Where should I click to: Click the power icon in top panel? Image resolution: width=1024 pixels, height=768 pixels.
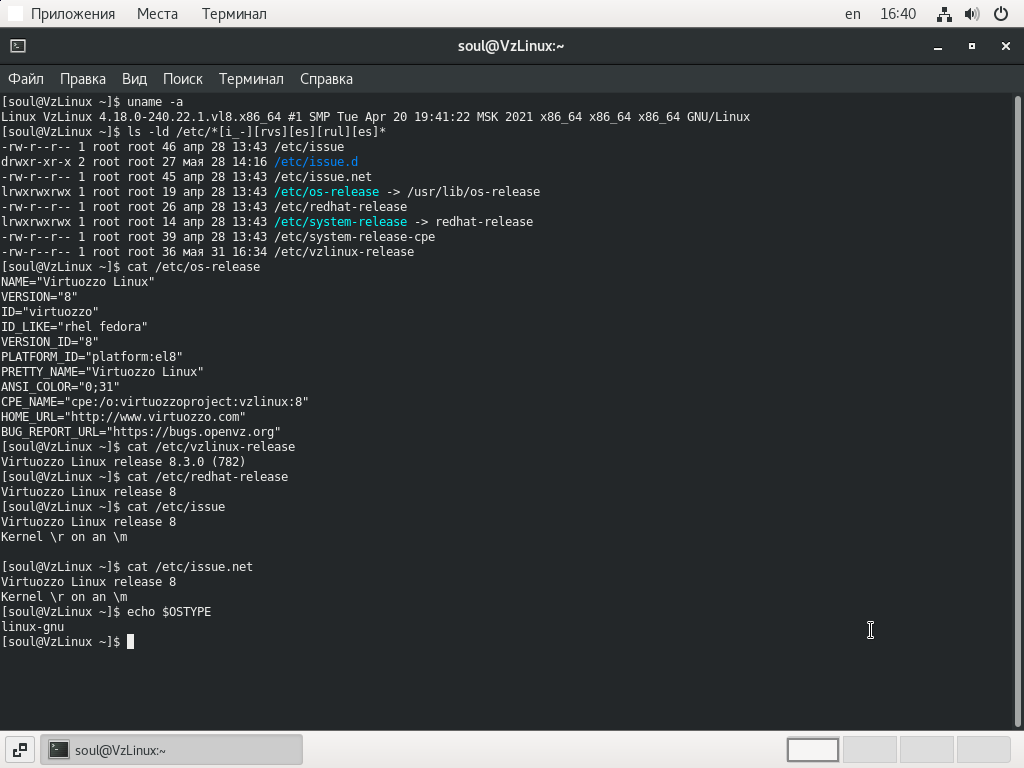(1000, 14)
